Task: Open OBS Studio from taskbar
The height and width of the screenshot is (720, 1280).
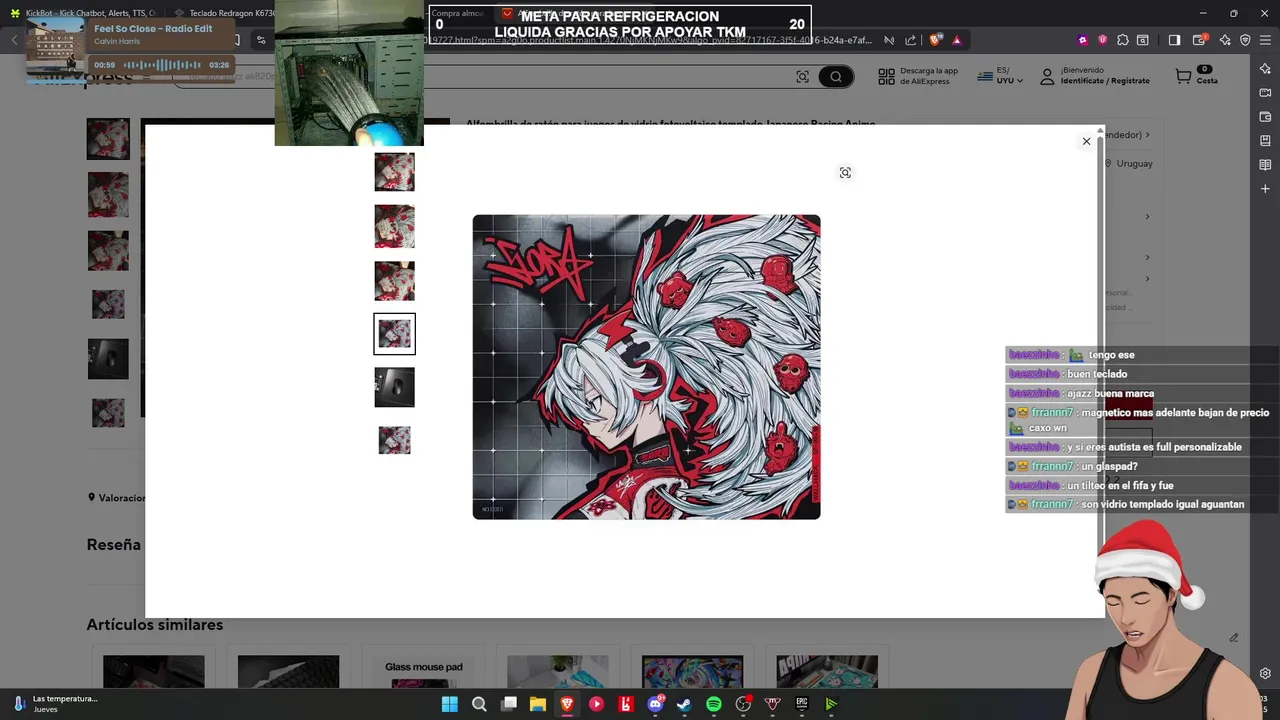Action: tap(743, 704)
